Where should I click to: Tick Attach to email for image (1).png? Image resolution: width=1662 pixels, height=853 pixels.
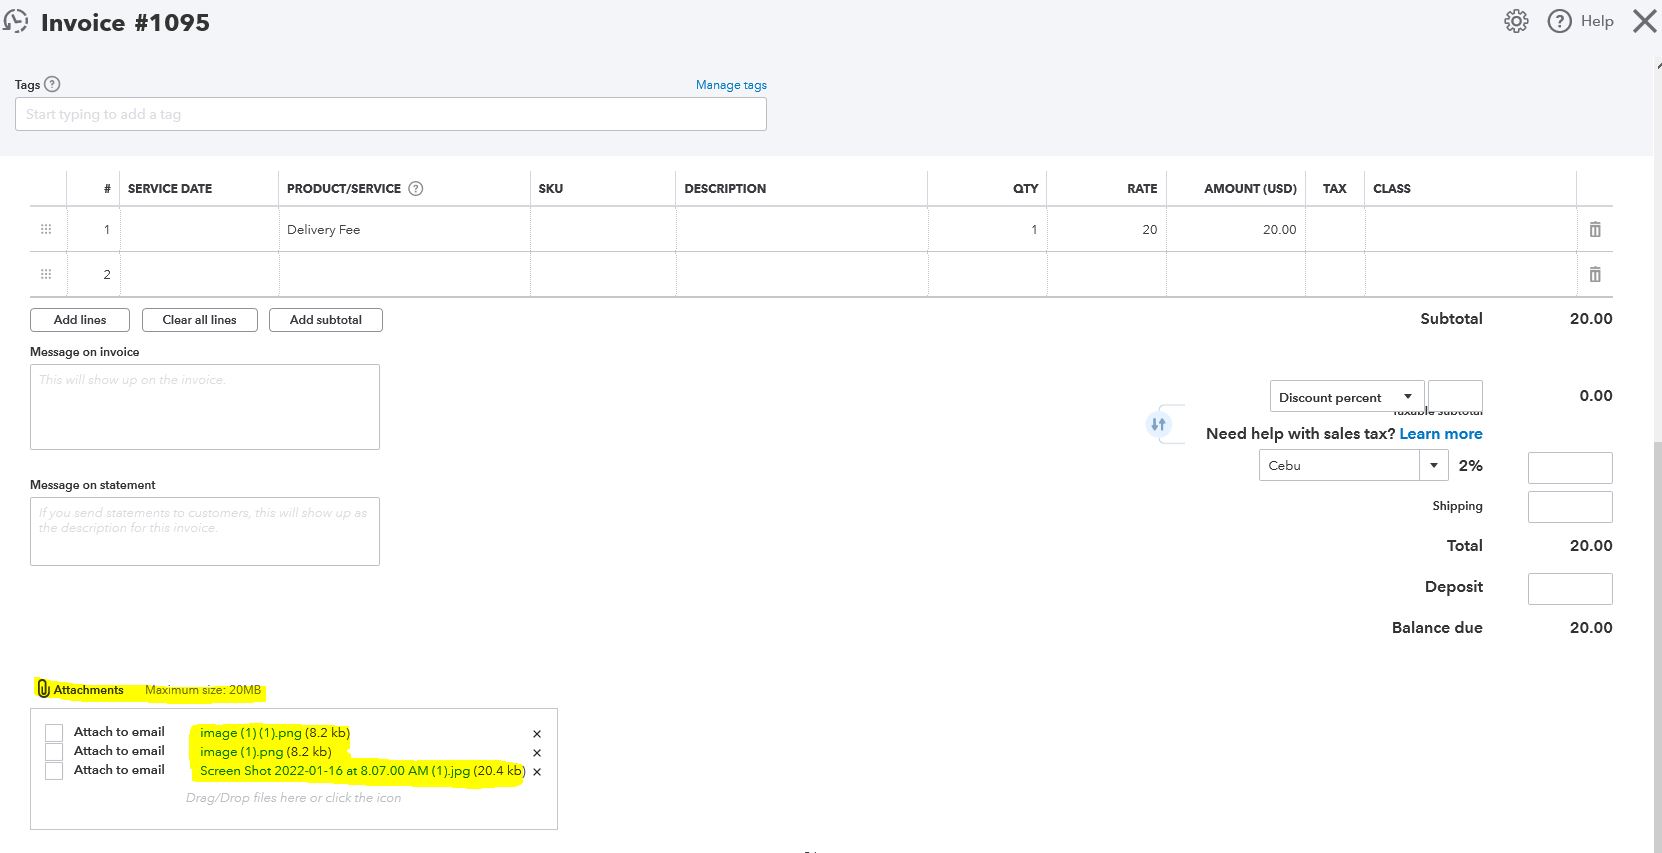(x=54, y=752)
